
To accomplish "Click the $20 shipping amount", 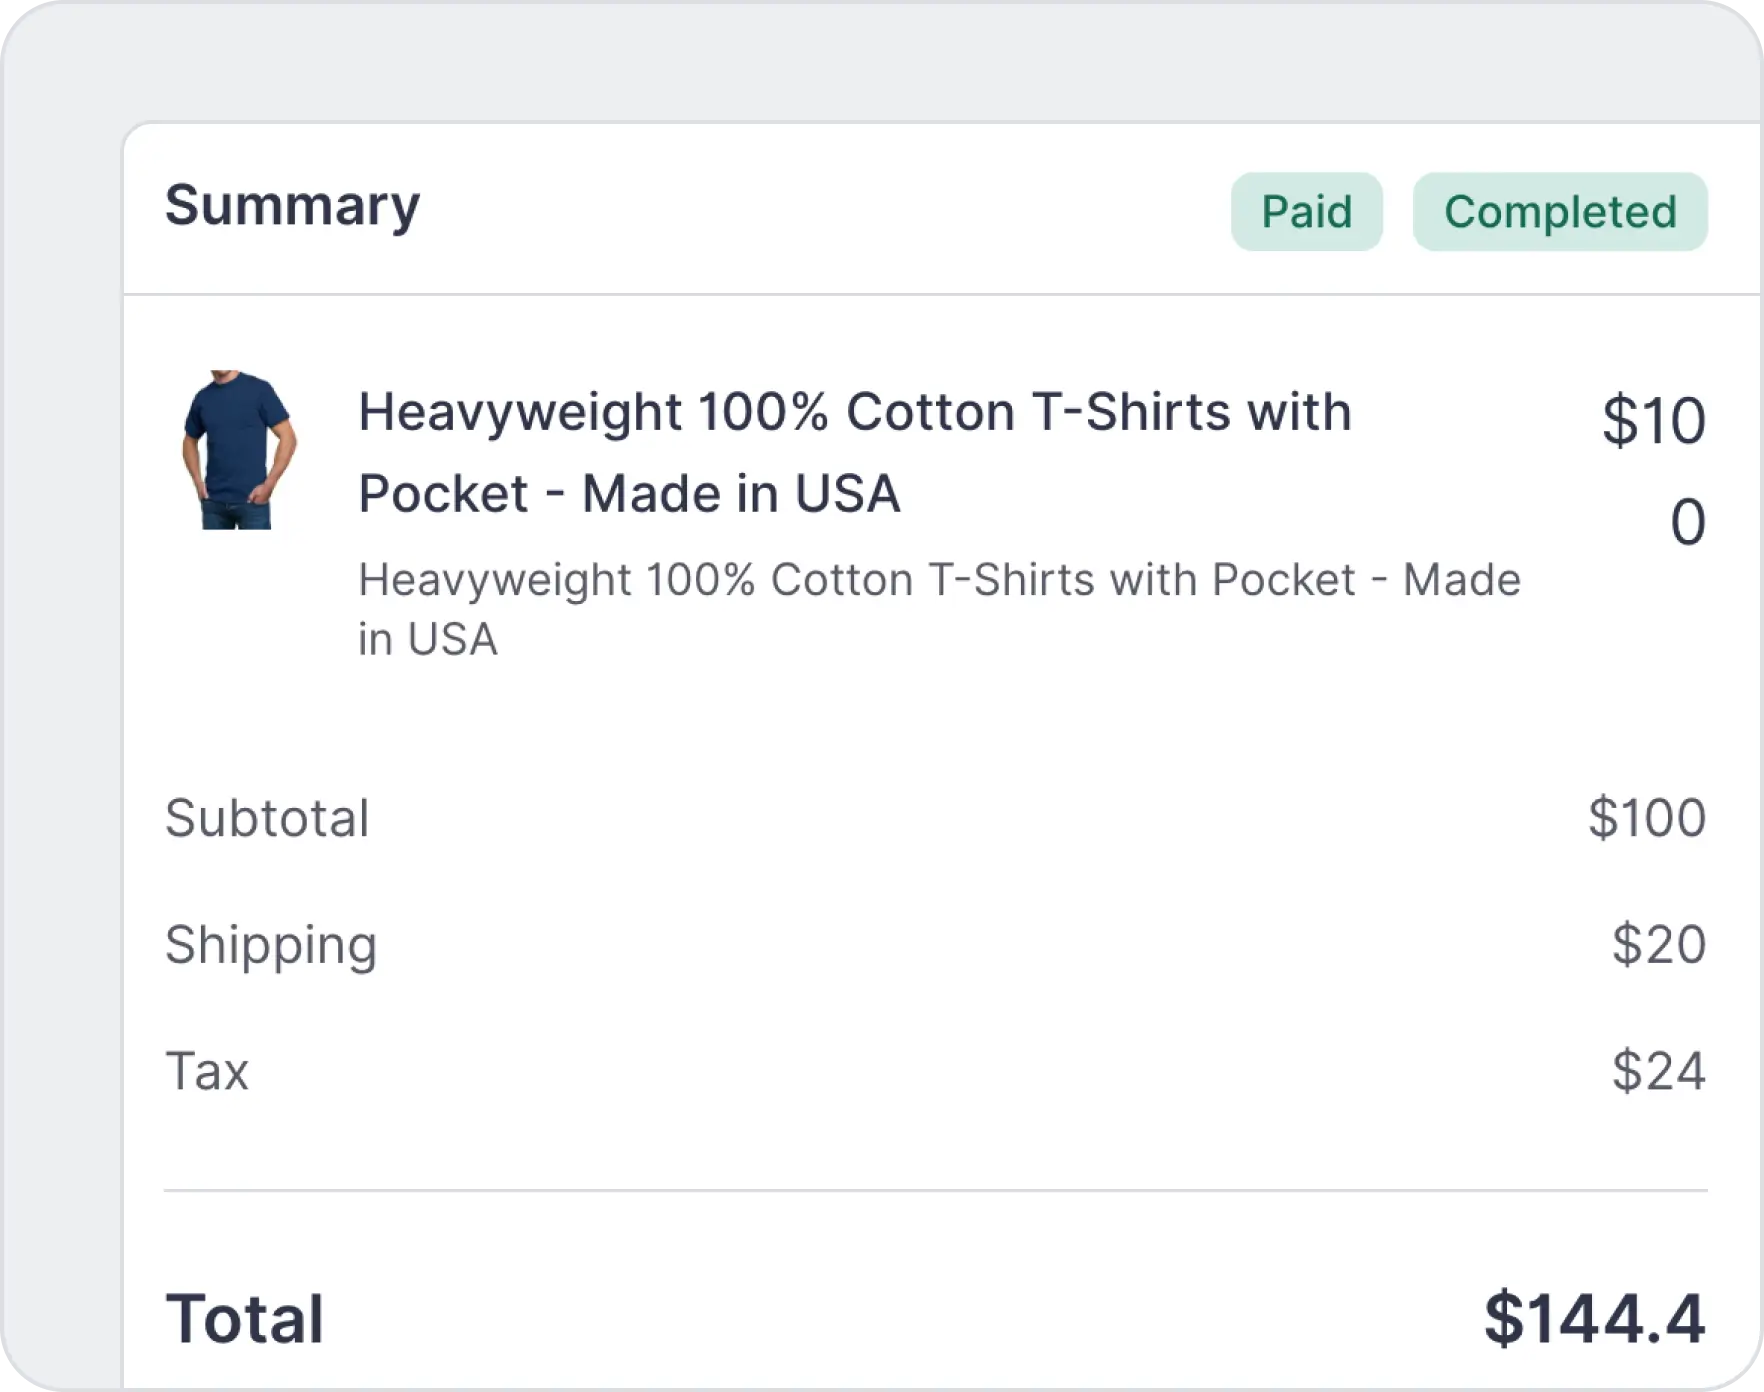I will (x=1658, y=945).
